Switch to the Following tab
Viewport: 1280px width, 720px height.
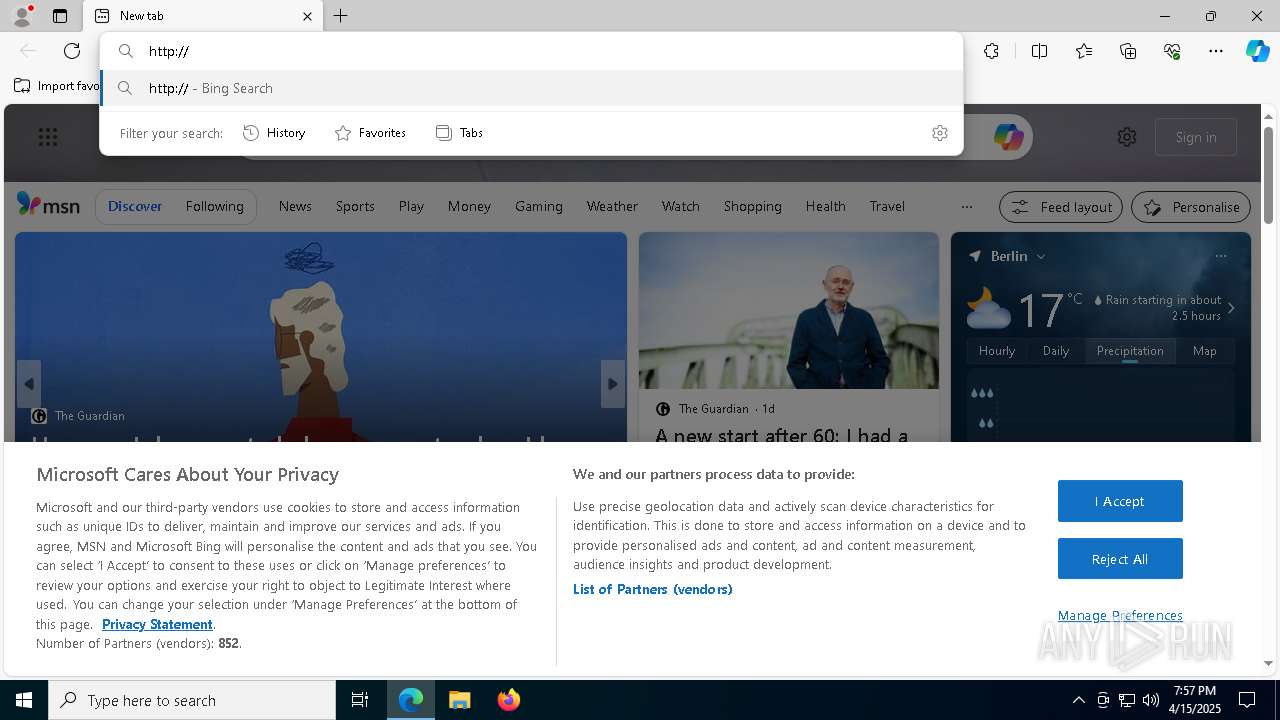tap(214, 206)
